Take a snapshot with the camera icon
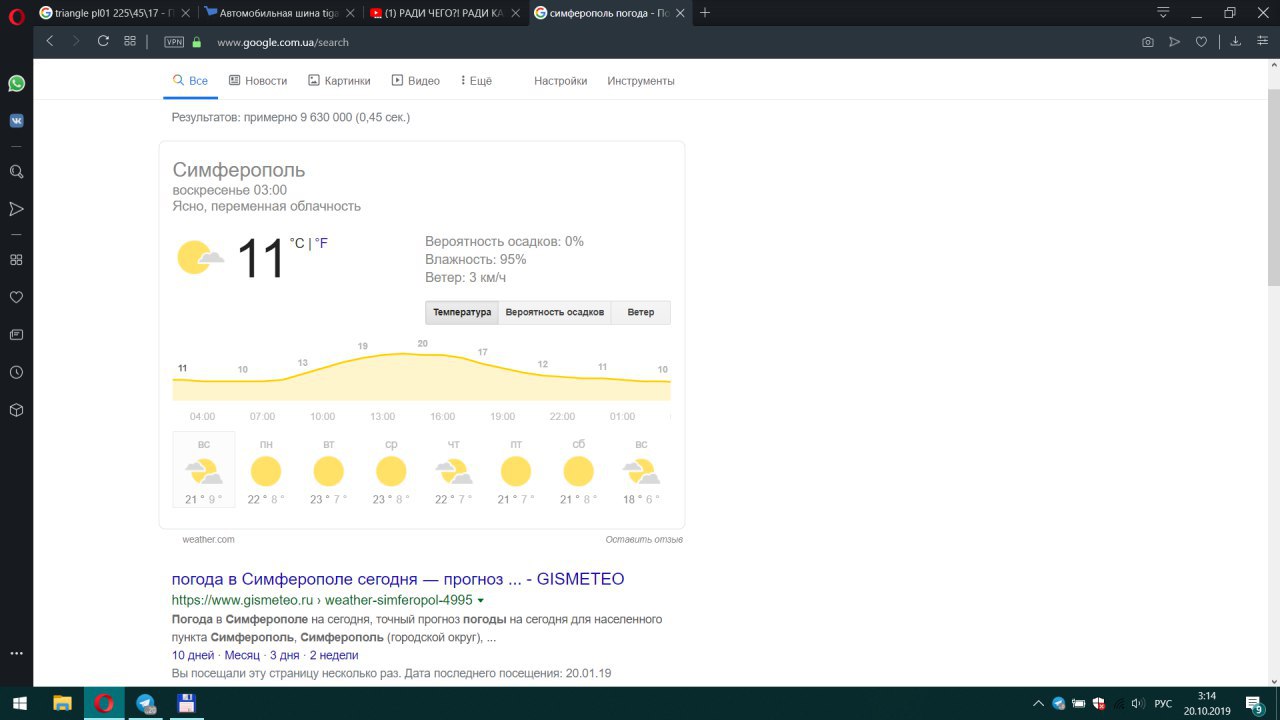 point(1148,42)
